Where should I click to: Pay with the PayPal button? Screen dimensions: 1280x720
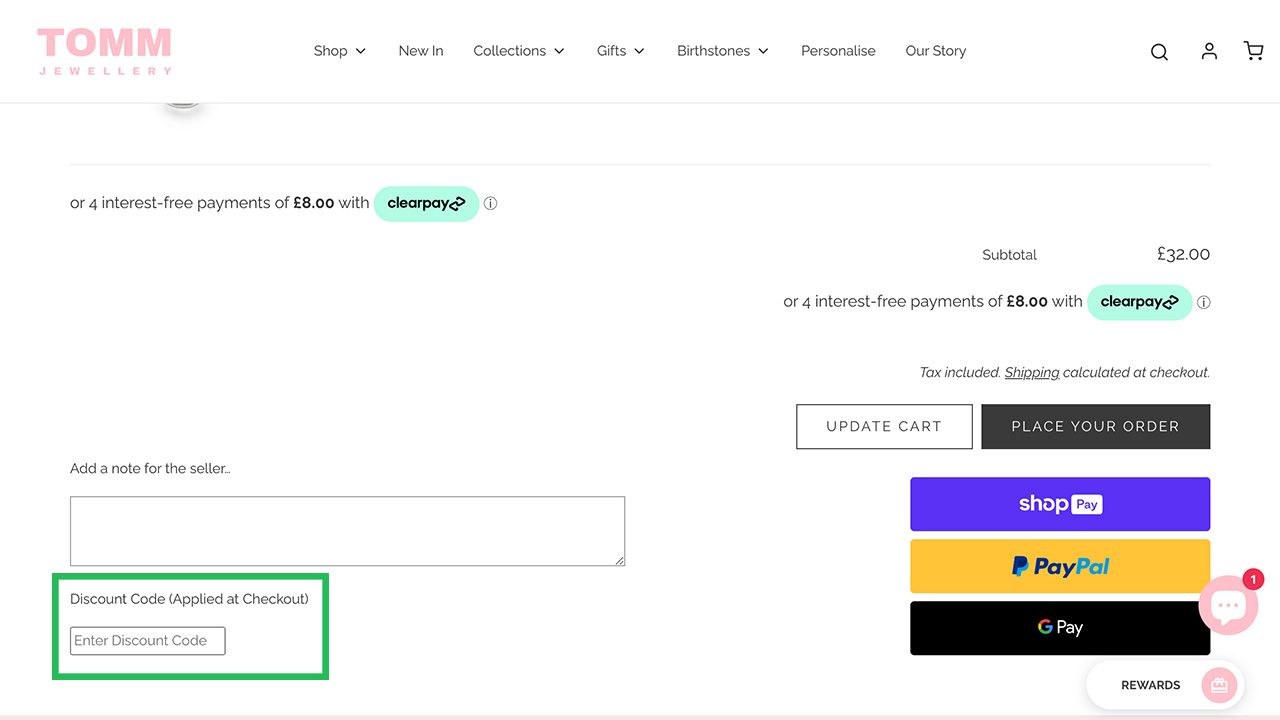point(1060,566)
